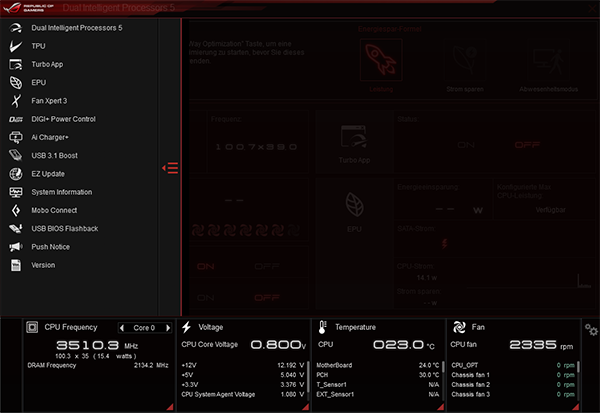Screen dimensions: 600x413
Task: Click the EZ Update globe icon
Action: click(16, 174)
